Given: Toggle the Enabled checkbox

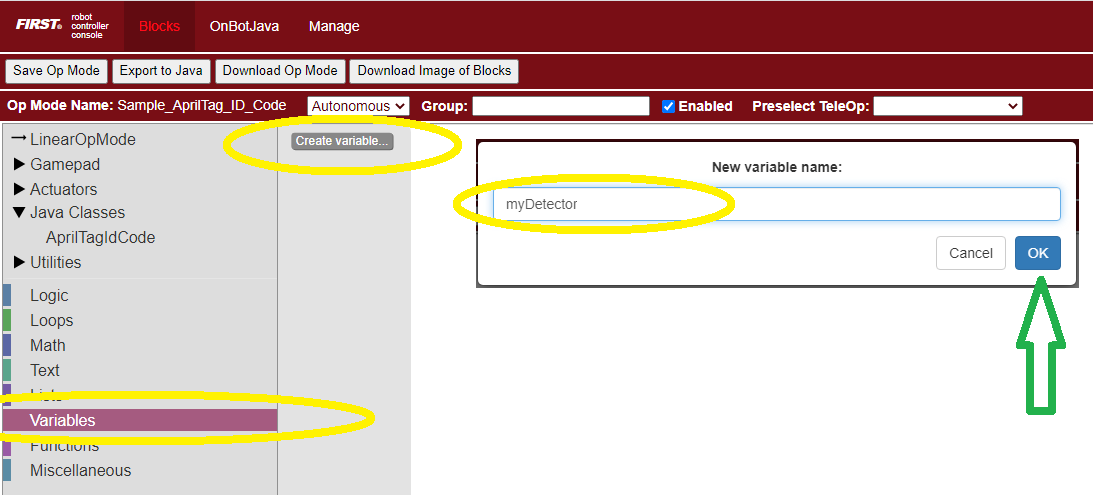Looking at the screenshot, I should 668,106.
